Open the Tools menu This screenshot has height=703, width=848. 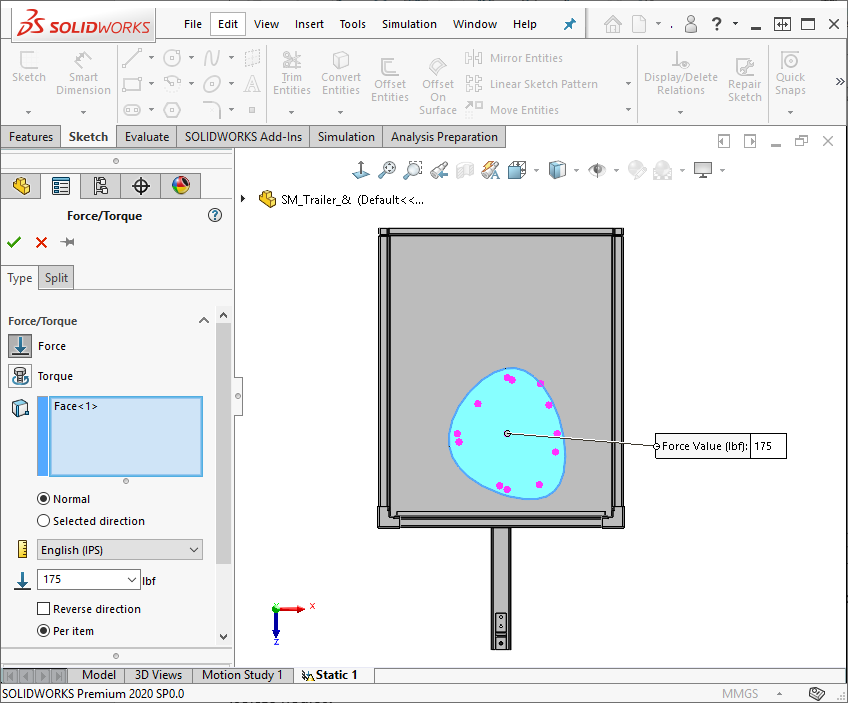point(353,24)
